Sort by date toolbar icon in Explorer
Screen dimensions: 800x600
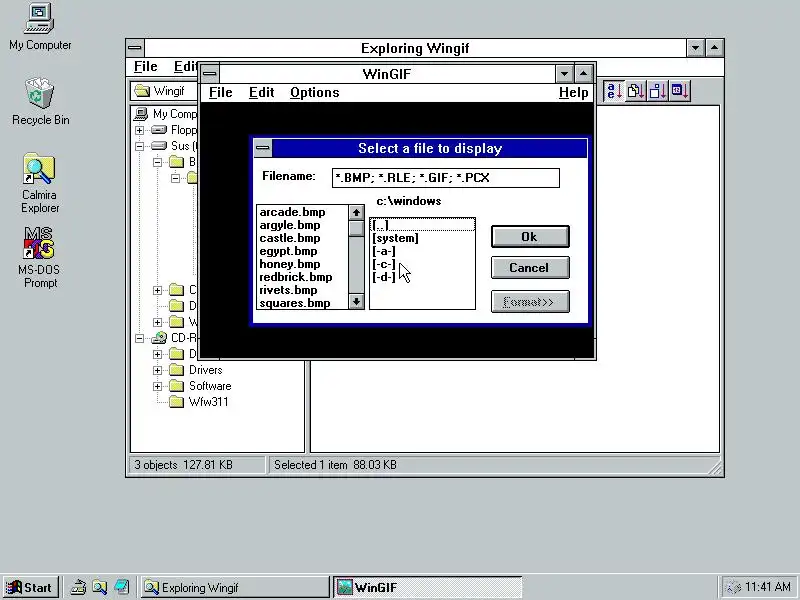click(680, 91)
